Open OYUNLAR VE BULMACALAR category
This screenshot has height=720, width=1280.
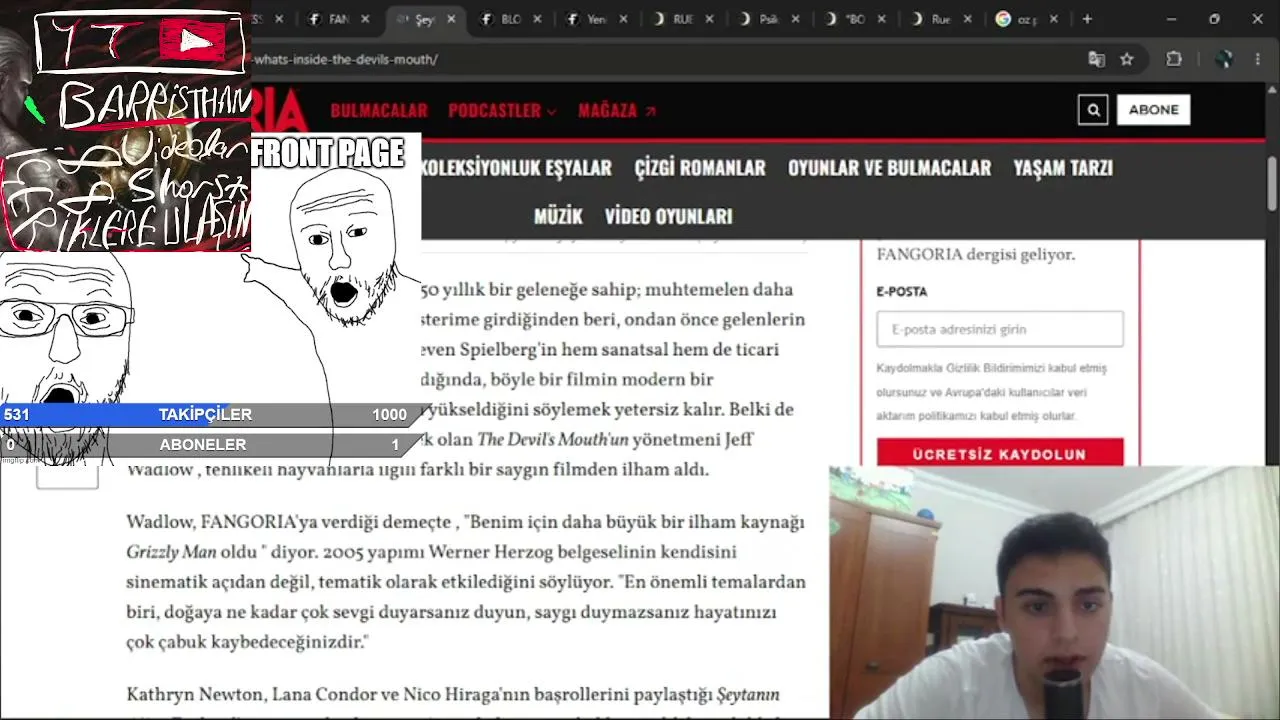[889, 168]
